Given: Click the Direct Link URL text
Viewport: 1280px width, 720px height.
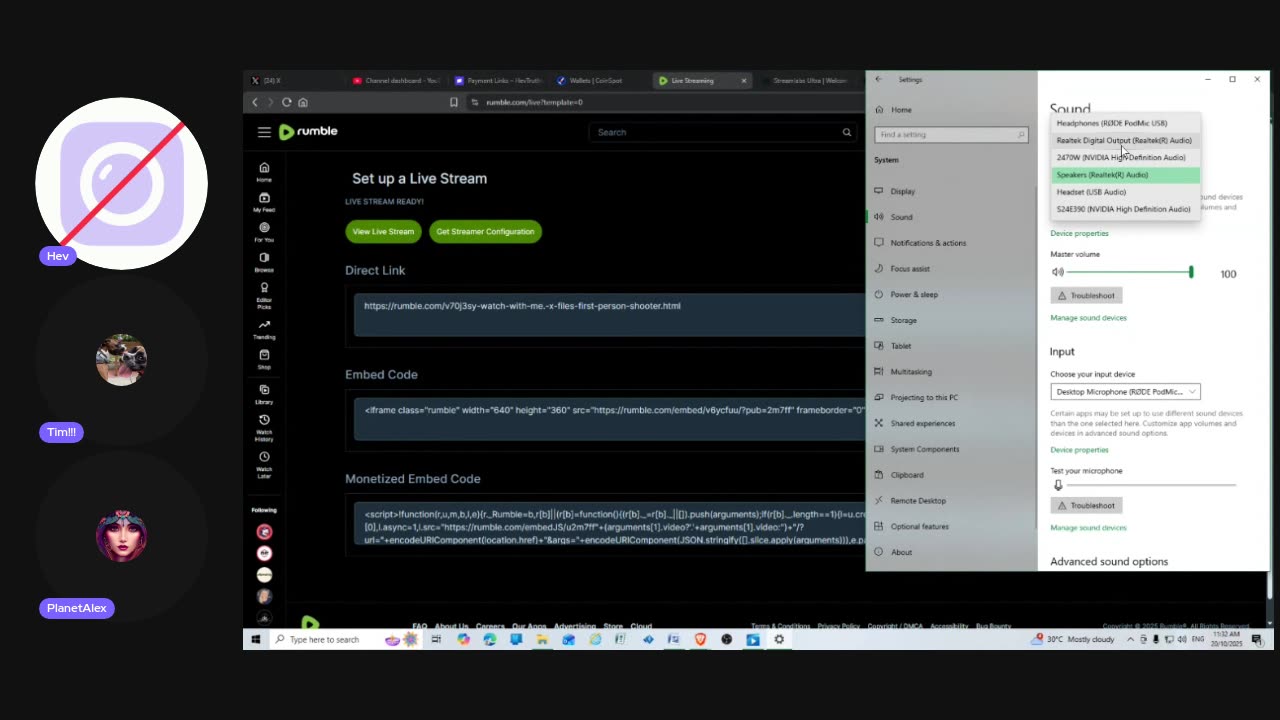Looking at the screenshot, I should point(522,306).
